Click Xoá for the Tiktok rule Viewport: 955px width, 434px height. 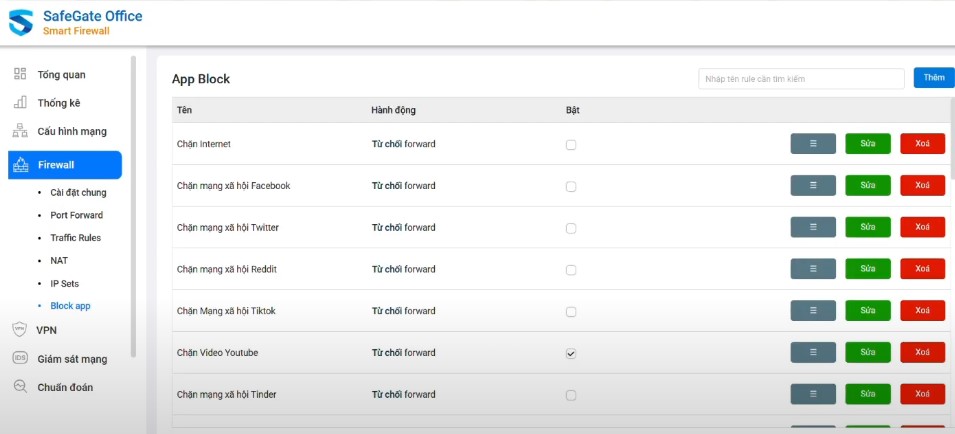tap(923, 310)
